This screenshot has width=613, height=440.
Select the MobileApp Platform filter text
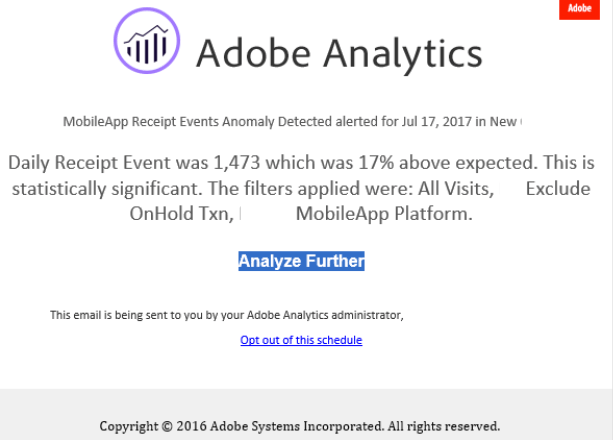click(384, 214)
